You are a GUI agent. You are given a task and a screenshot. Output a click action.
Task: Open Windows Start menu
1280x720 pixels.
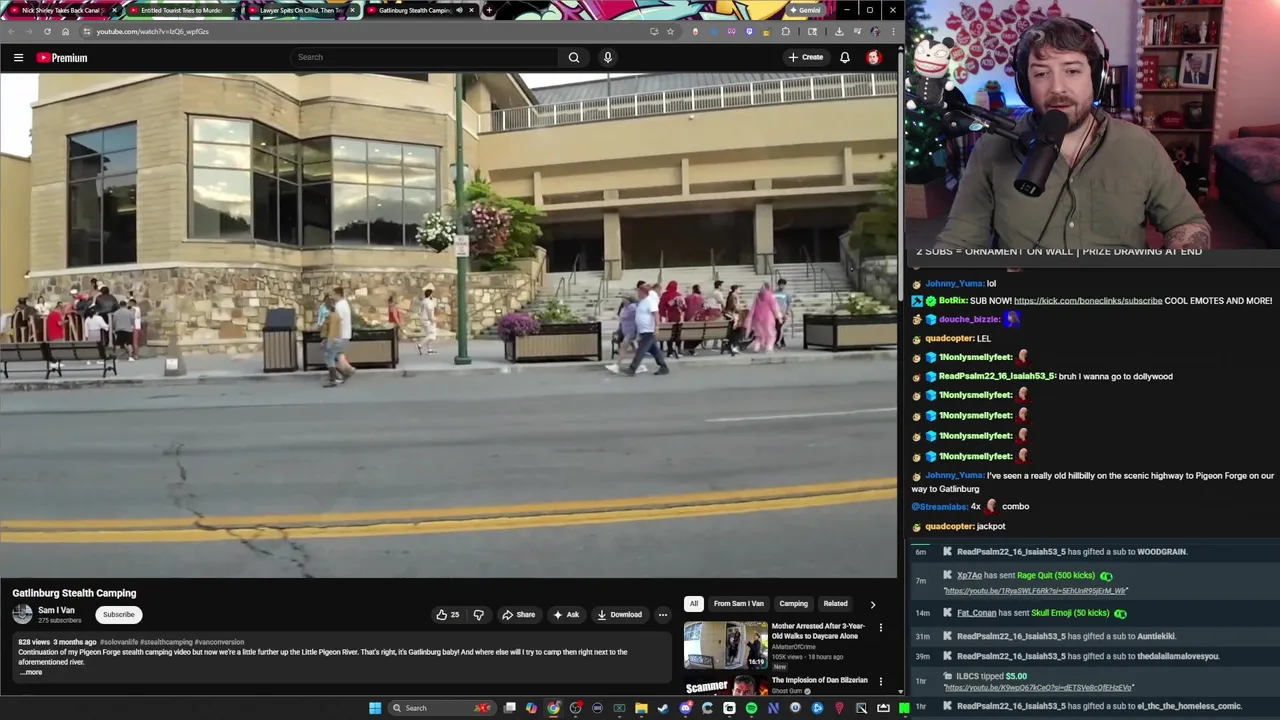pos(375,708)
